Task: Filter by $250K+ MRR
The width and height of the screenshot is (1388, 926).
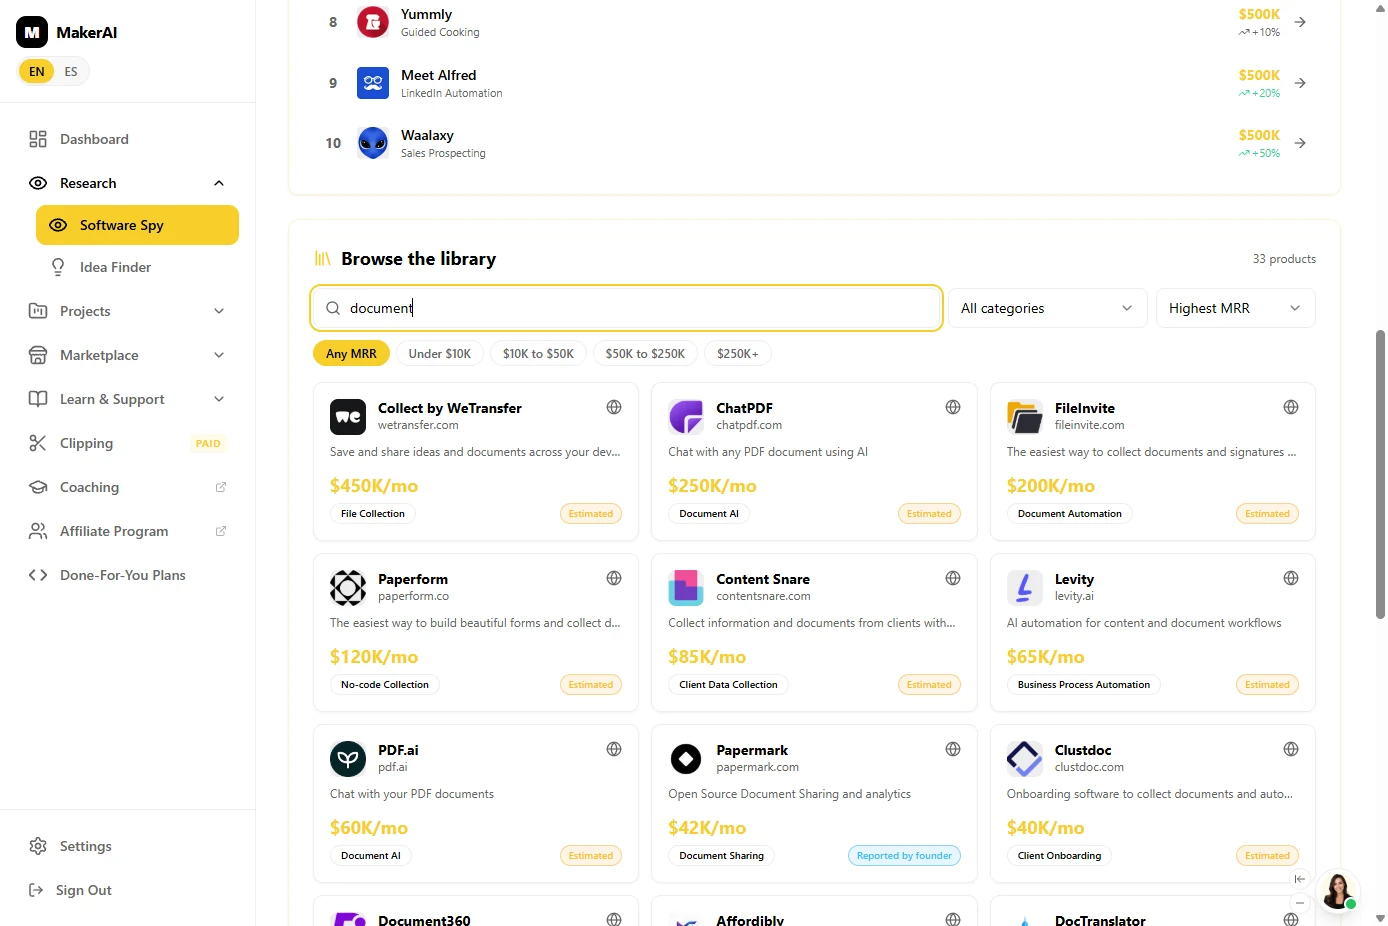Action: 738,354
